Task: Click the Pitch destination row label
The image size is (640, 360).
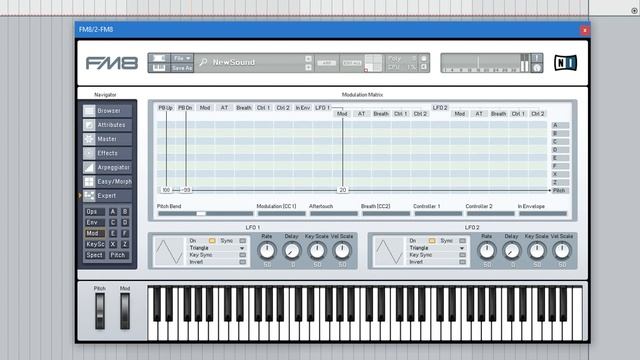Action: 559,191
